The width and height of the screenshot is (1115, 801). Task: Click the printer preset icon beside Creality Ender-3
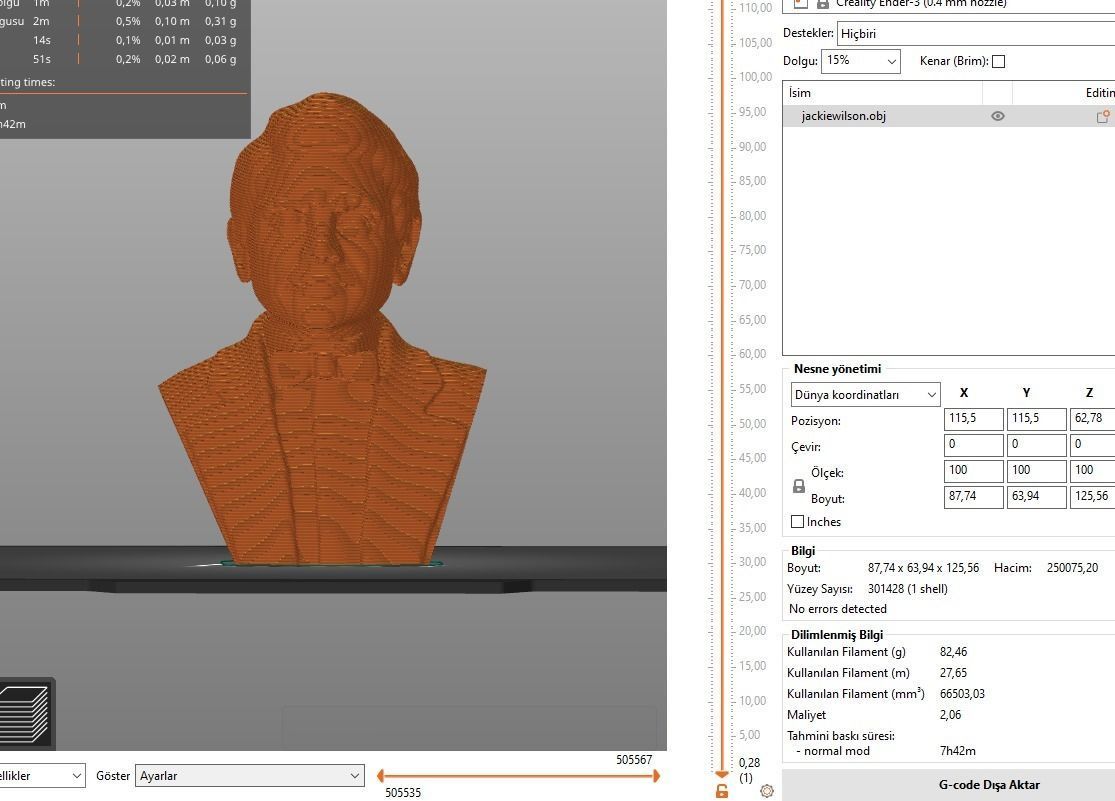[801, 4]
